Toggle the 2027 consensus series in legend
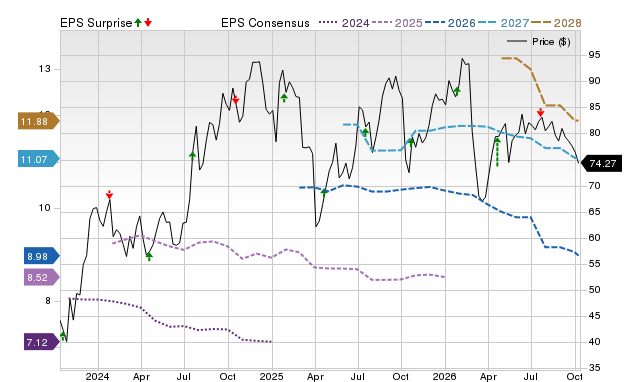The height and width of the screenshot is (382, 640). pyautogui.click(x=503, y=23)
